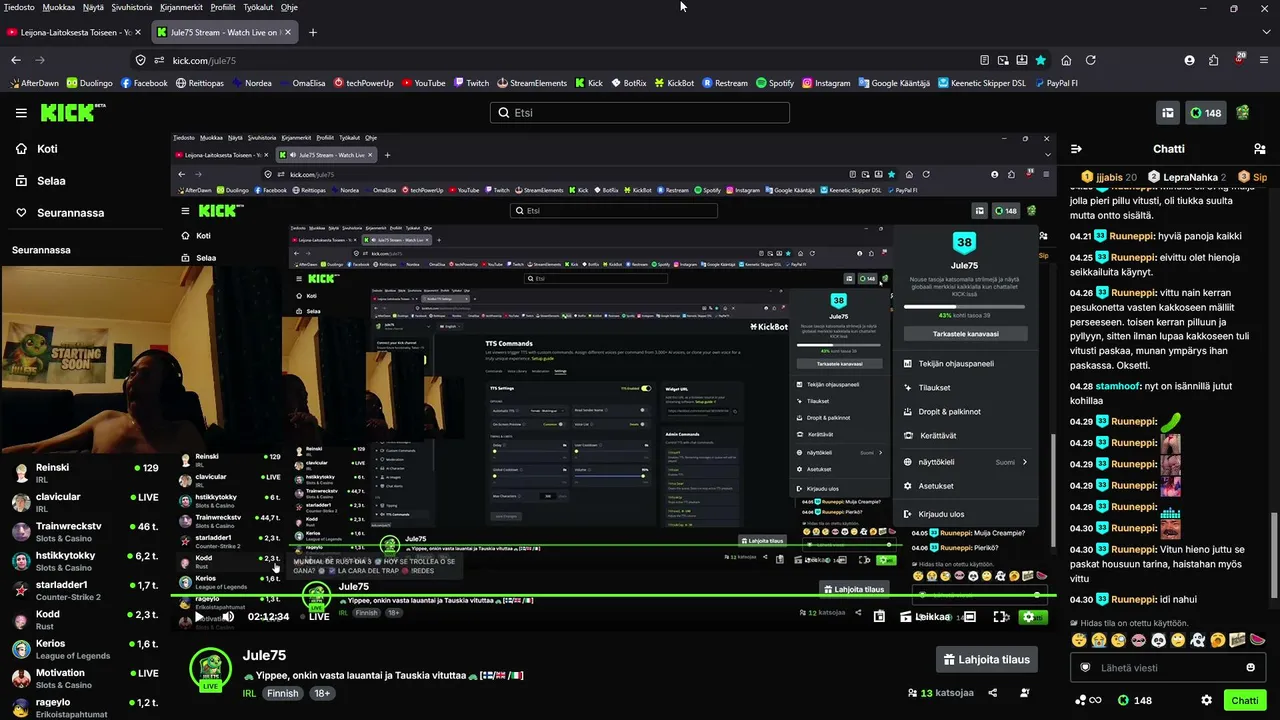Focus the Lähetä viesti message field
The height and width of the screenshot is (720, 1280).
pos(1166,667)
